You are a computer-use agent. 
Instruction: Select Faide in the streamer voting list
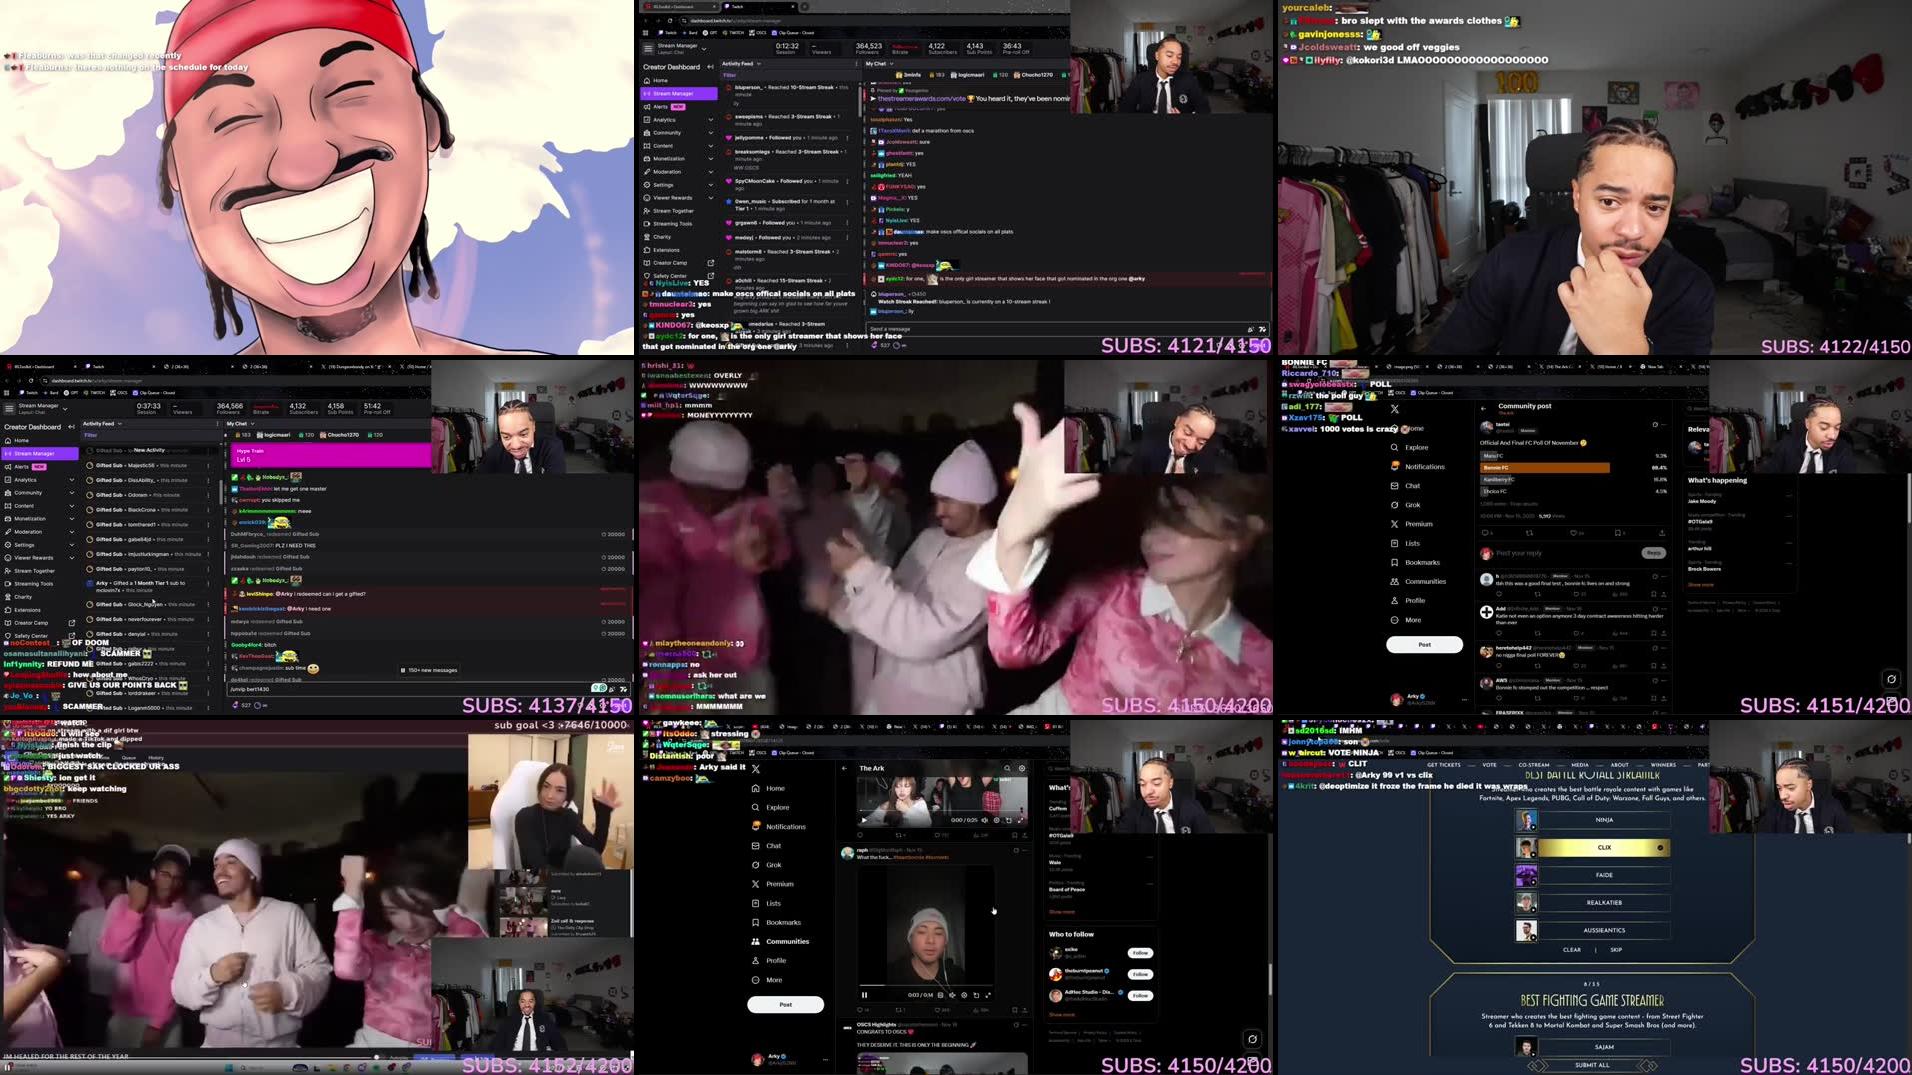pyautogui.click(x=1604, y=874)
